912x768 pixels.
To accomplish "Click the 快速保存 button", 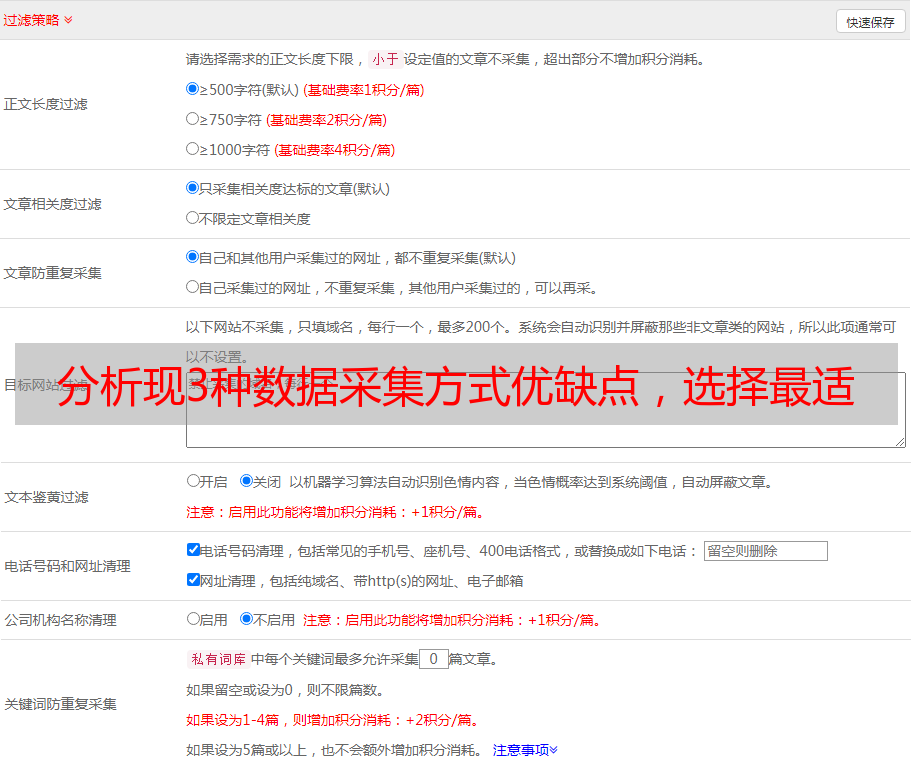I will (870, 22).
